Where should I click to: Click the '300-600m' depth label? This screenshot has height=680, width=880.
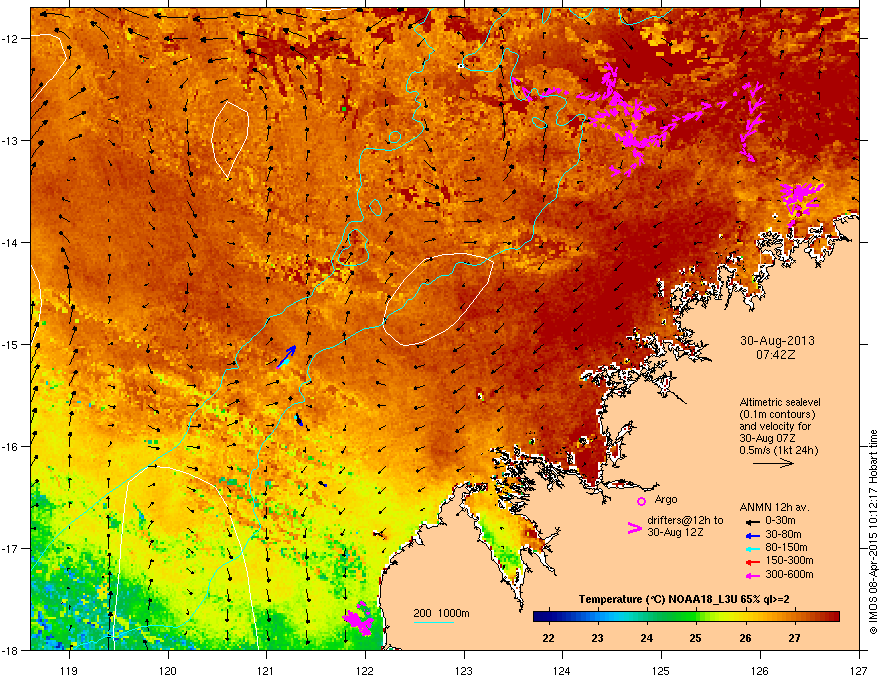click(x=789, y=575)
